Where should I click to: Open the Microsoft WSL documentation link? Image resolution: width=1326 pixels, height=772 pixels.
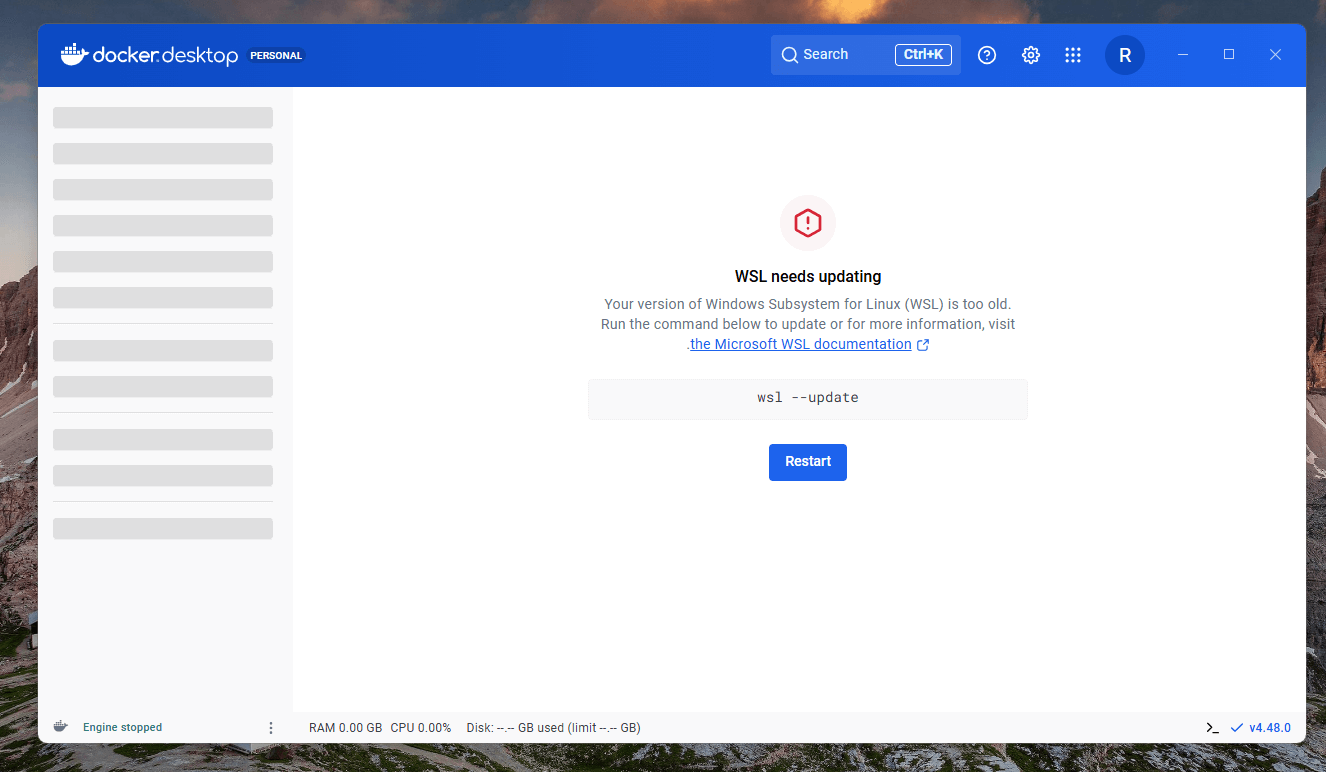coord(801,344)
